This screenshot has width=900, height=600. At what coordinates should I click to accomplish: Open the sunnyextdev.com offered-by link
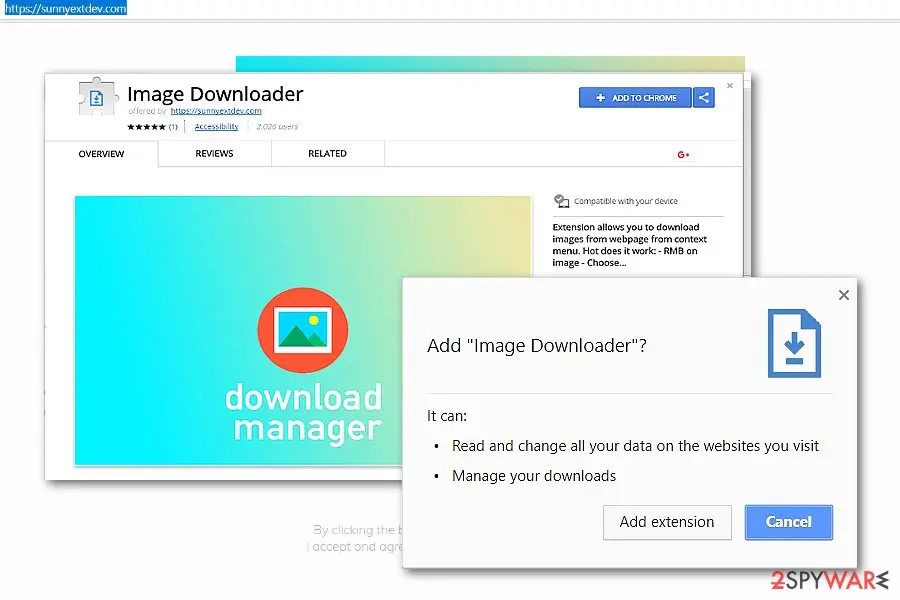click(x=216, y=111)
